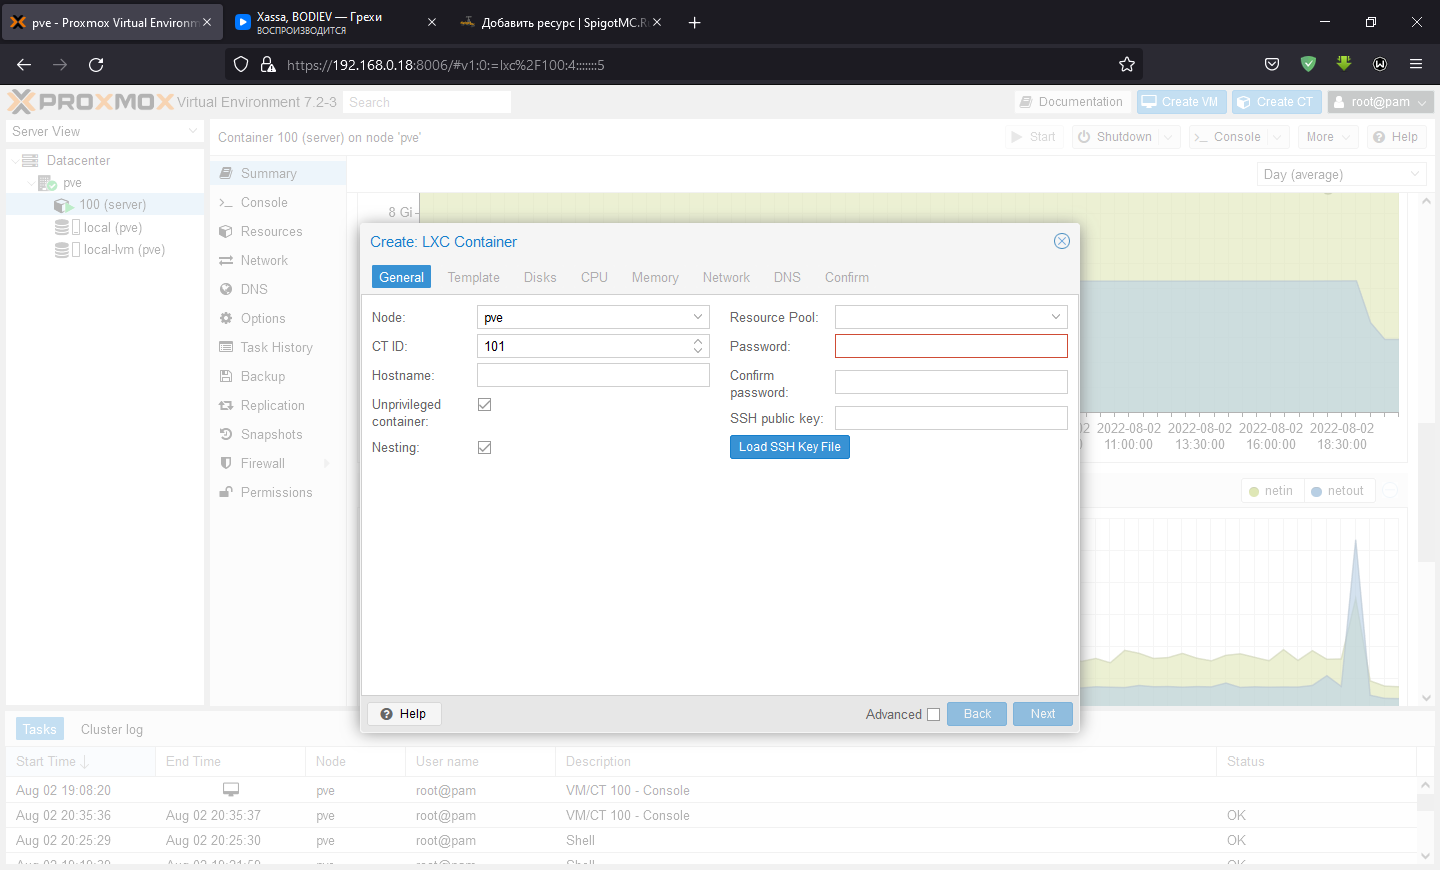Expand the Node dropdown

(698, 317)
